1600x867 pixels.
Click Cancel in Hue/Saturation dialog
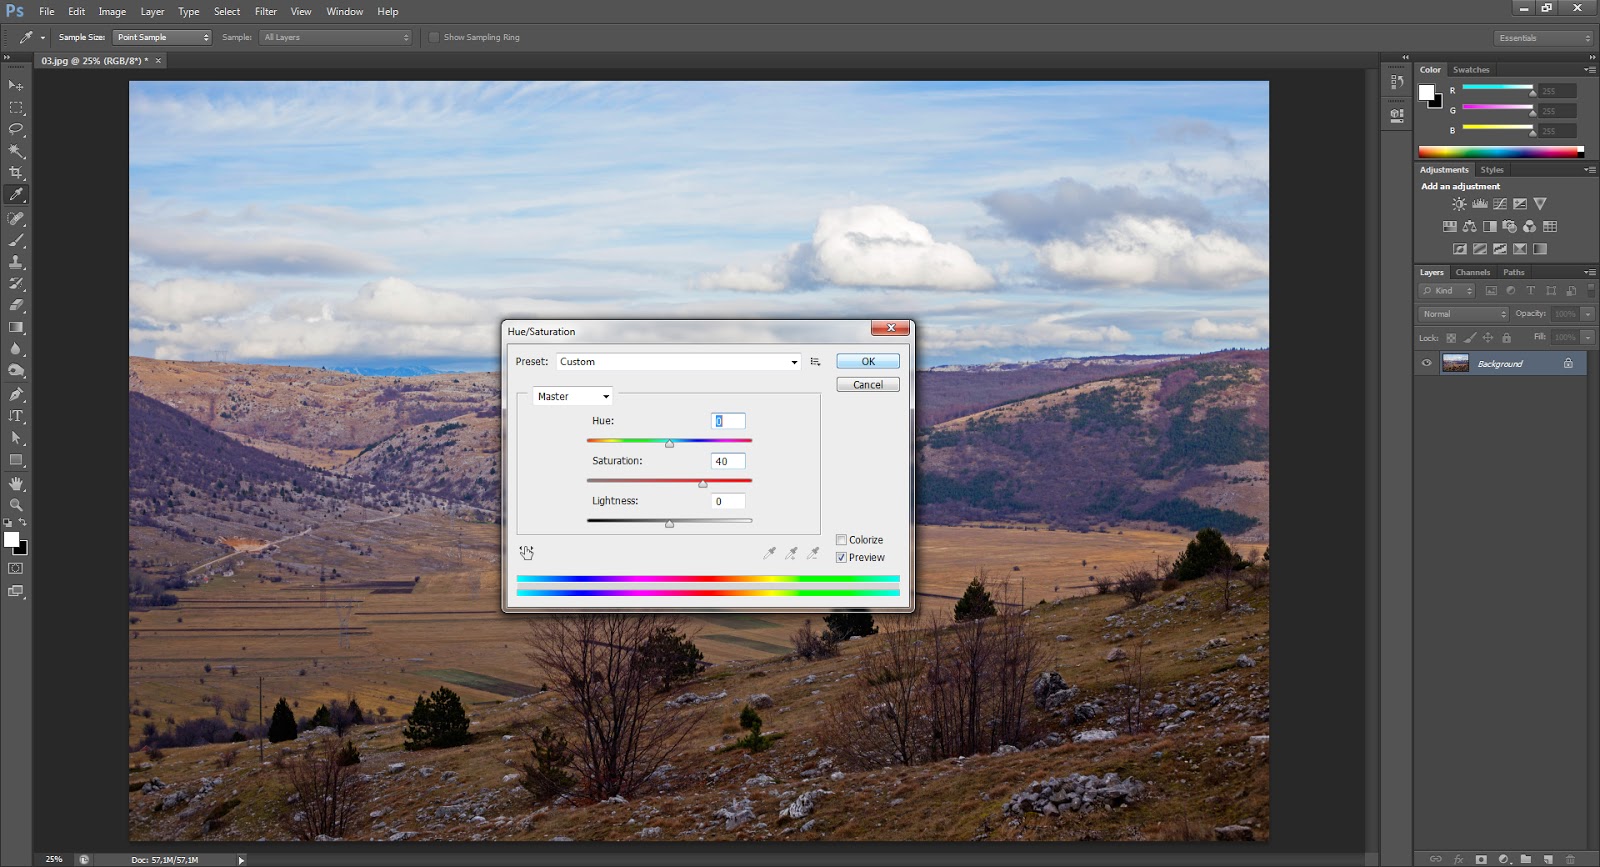pos(868,385)
